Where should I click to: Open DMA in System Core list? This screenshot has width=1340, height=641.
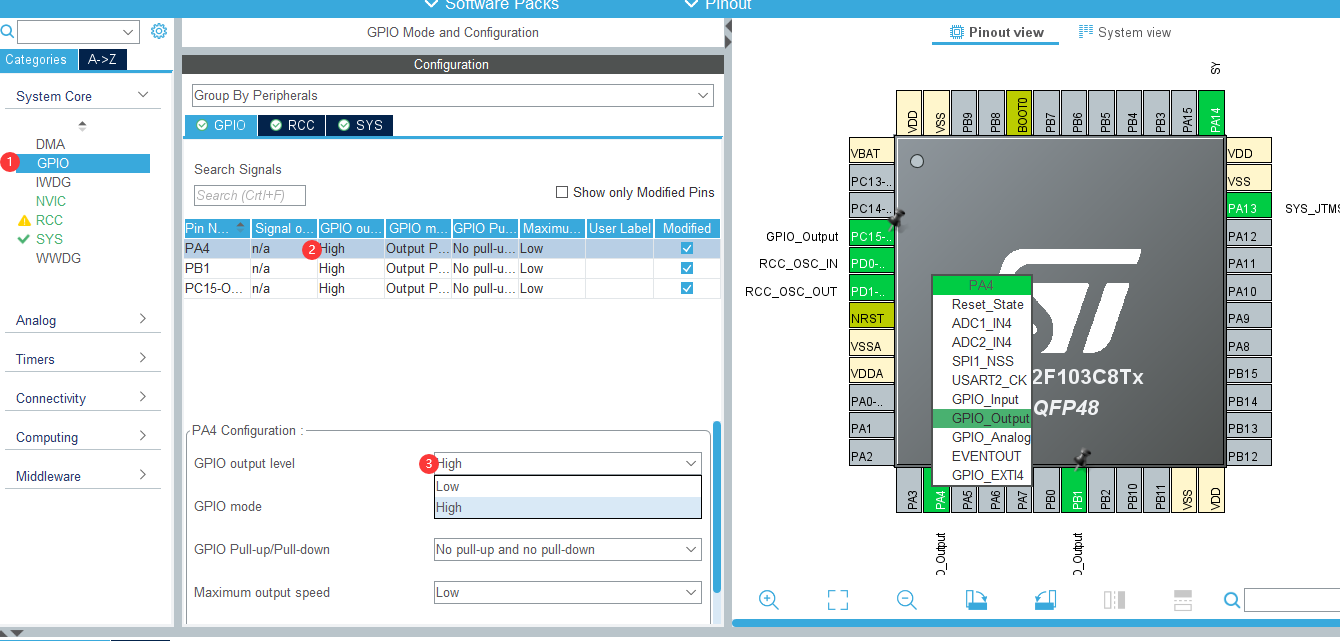50,144
